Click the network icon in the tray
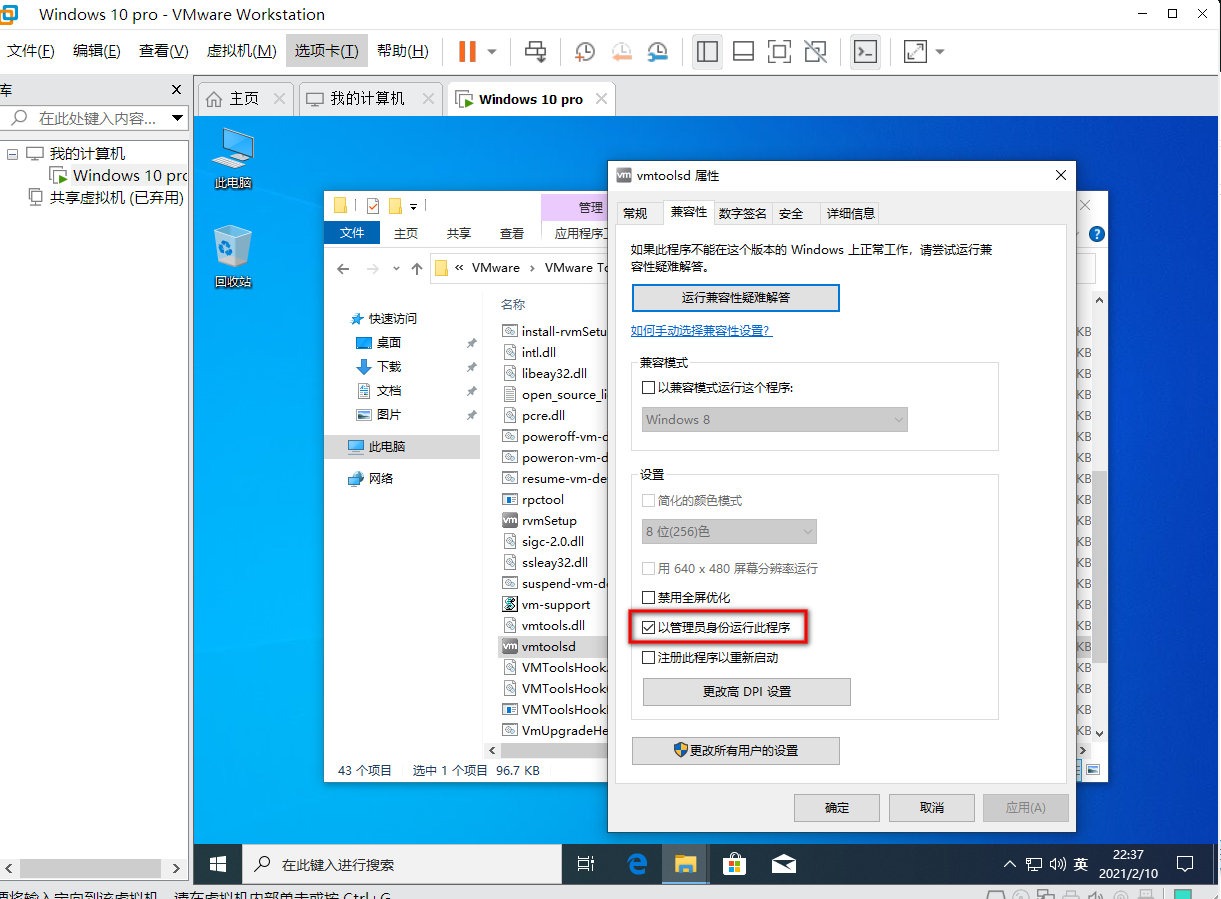 [x=1036, y=864]
